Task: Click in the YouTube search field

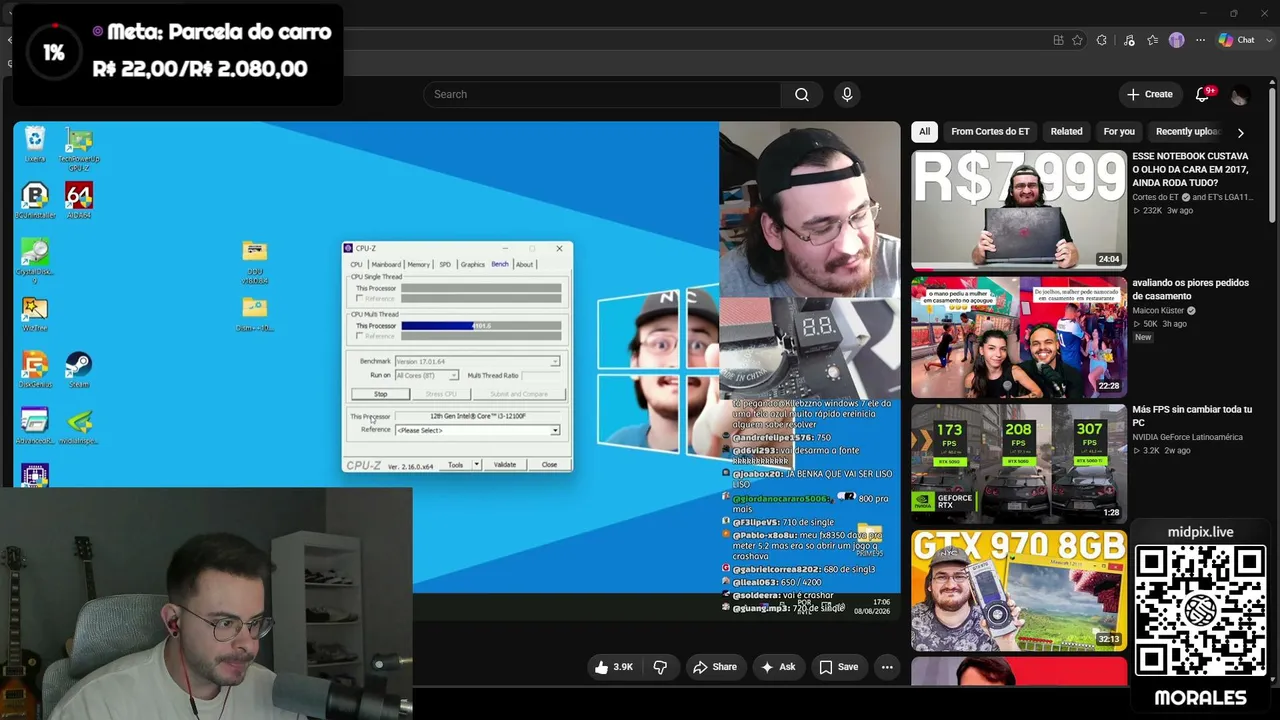Action: point(602,94)
